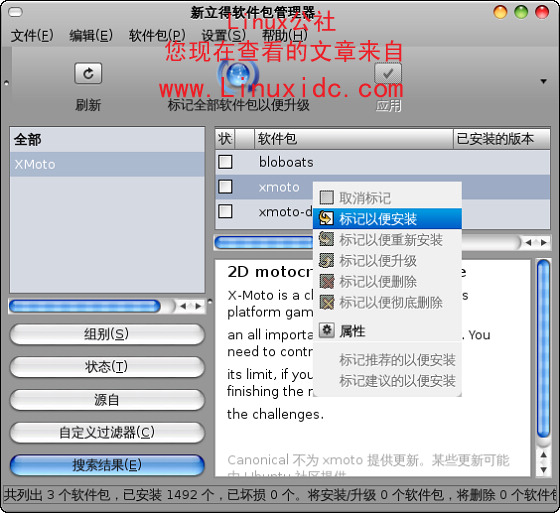This screenshot has height=513, width=560.
Task: Choose 标记以便重新安装 in context menu
Action: [387, 240]
